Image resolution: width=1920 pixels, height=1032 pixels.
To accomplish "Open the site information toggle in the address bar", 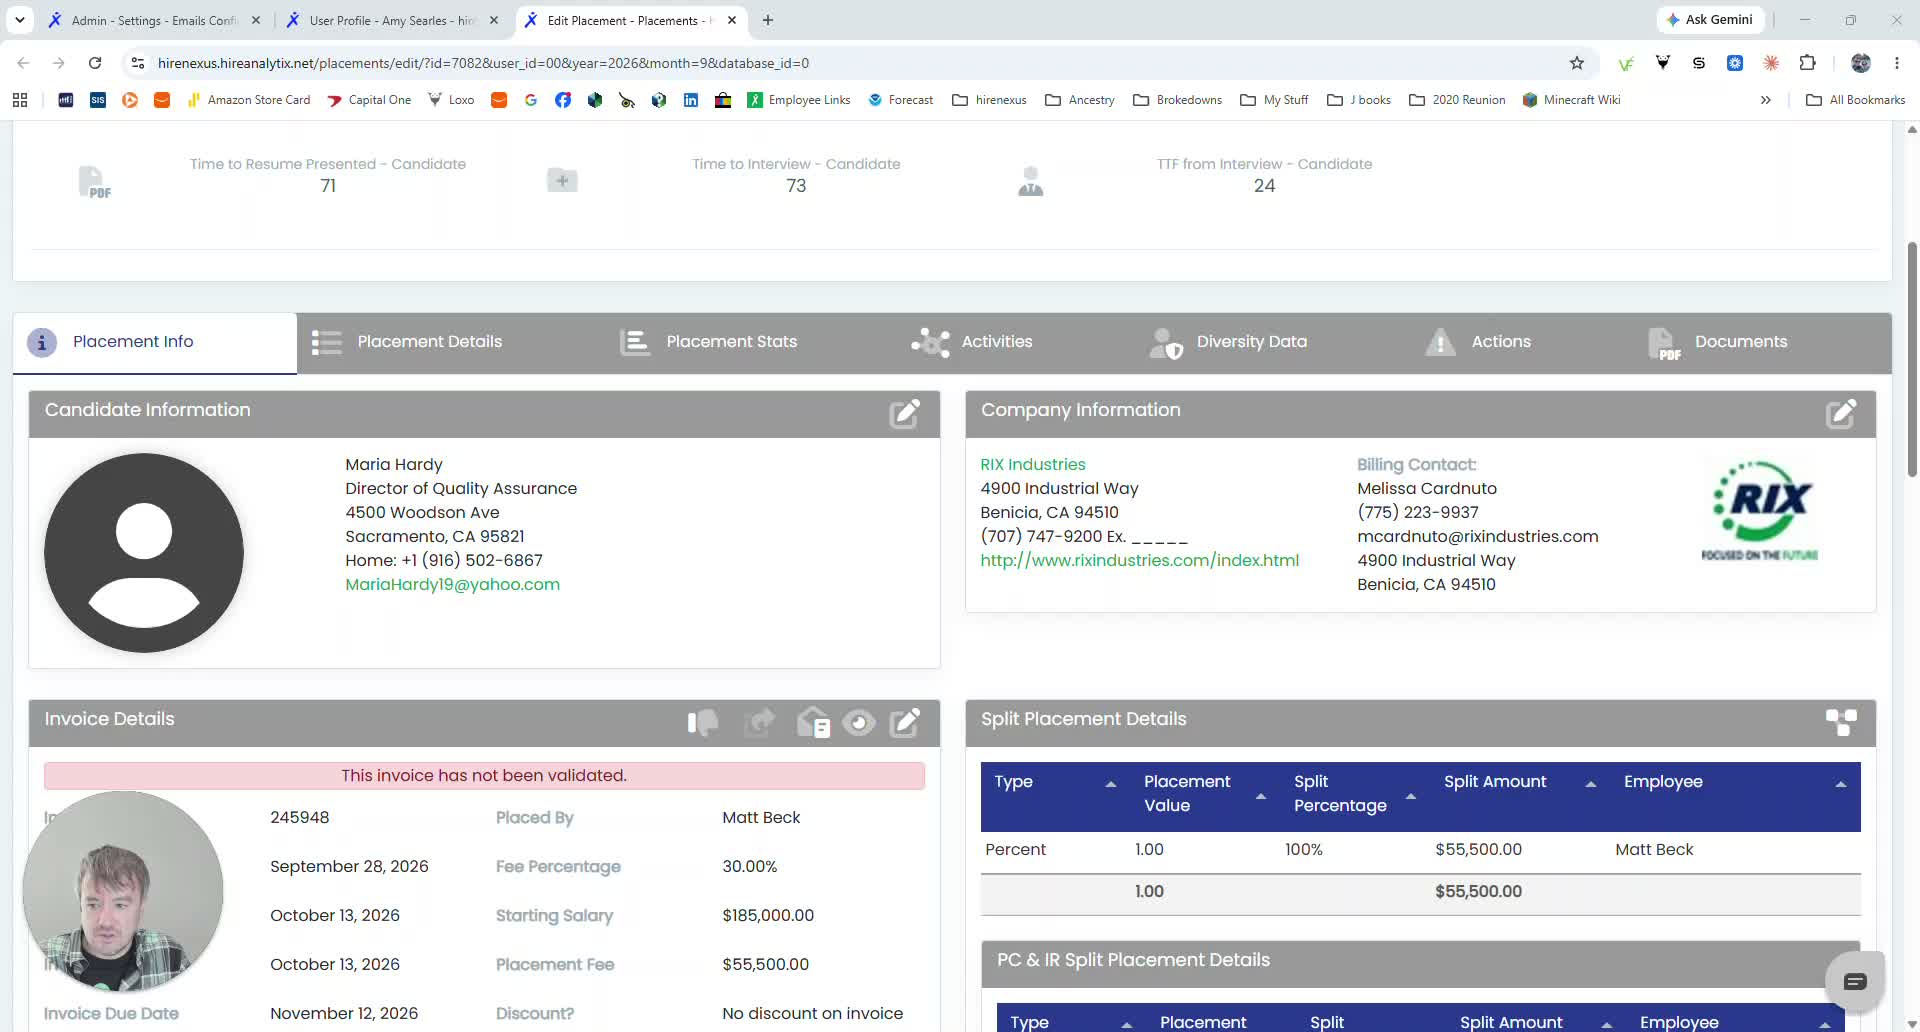I will tap(138, 63).
